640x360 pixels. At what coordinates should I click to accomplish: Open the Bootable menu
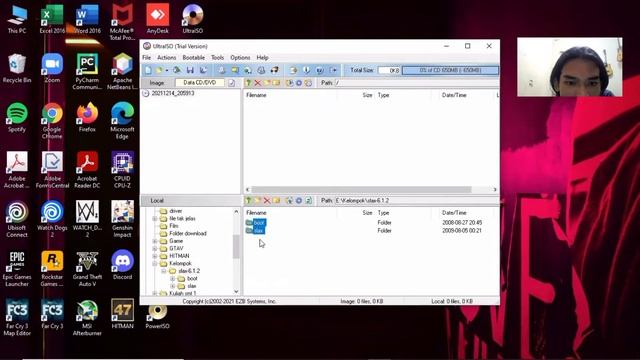pos(193,58)
